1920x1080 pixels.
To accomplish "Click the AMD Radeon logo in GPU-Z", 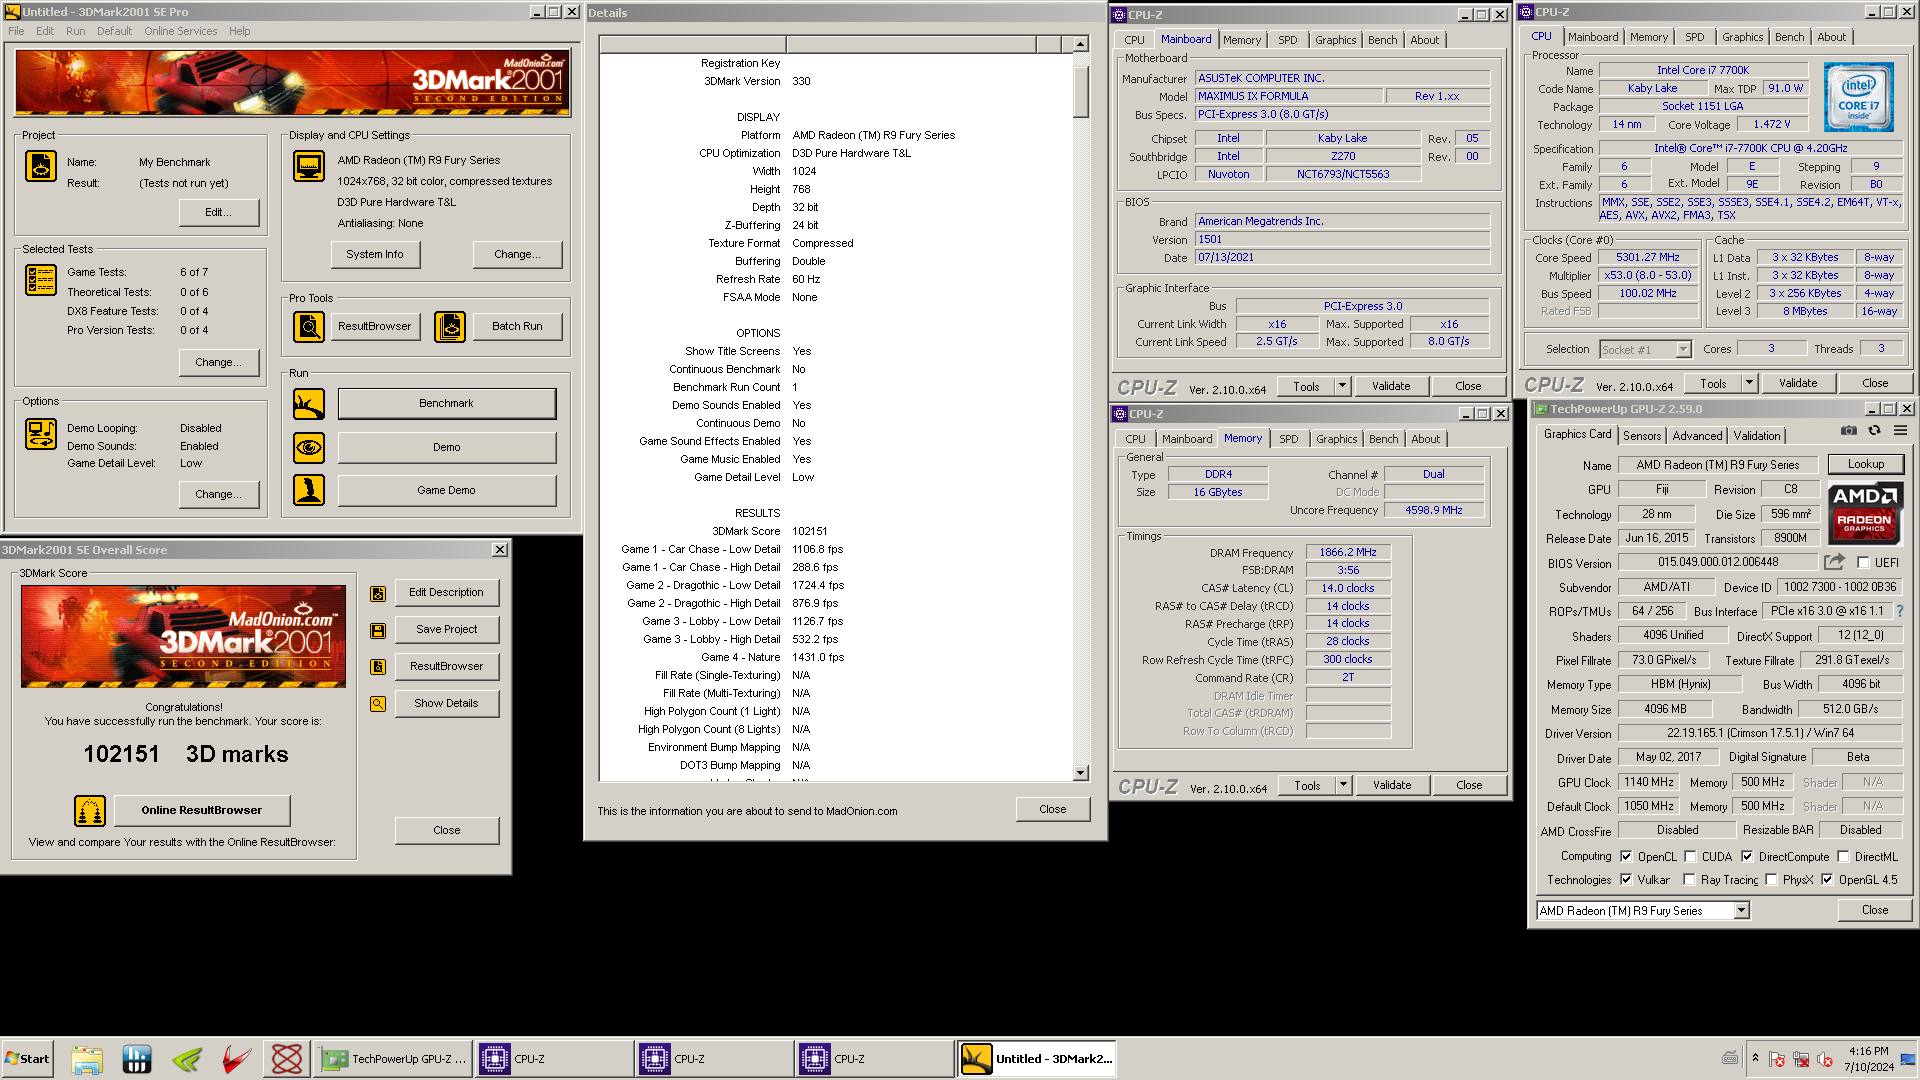I will (1865, 512).
